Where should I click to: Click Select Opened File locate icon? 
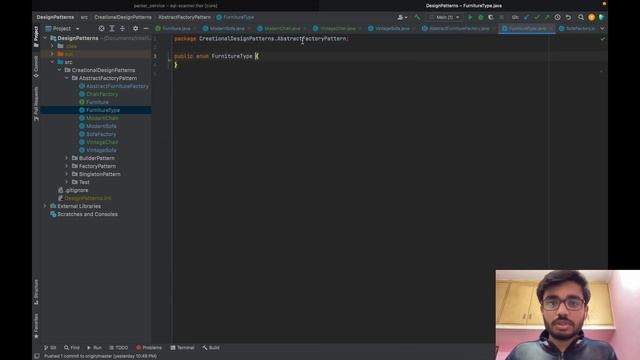point(101,29)
